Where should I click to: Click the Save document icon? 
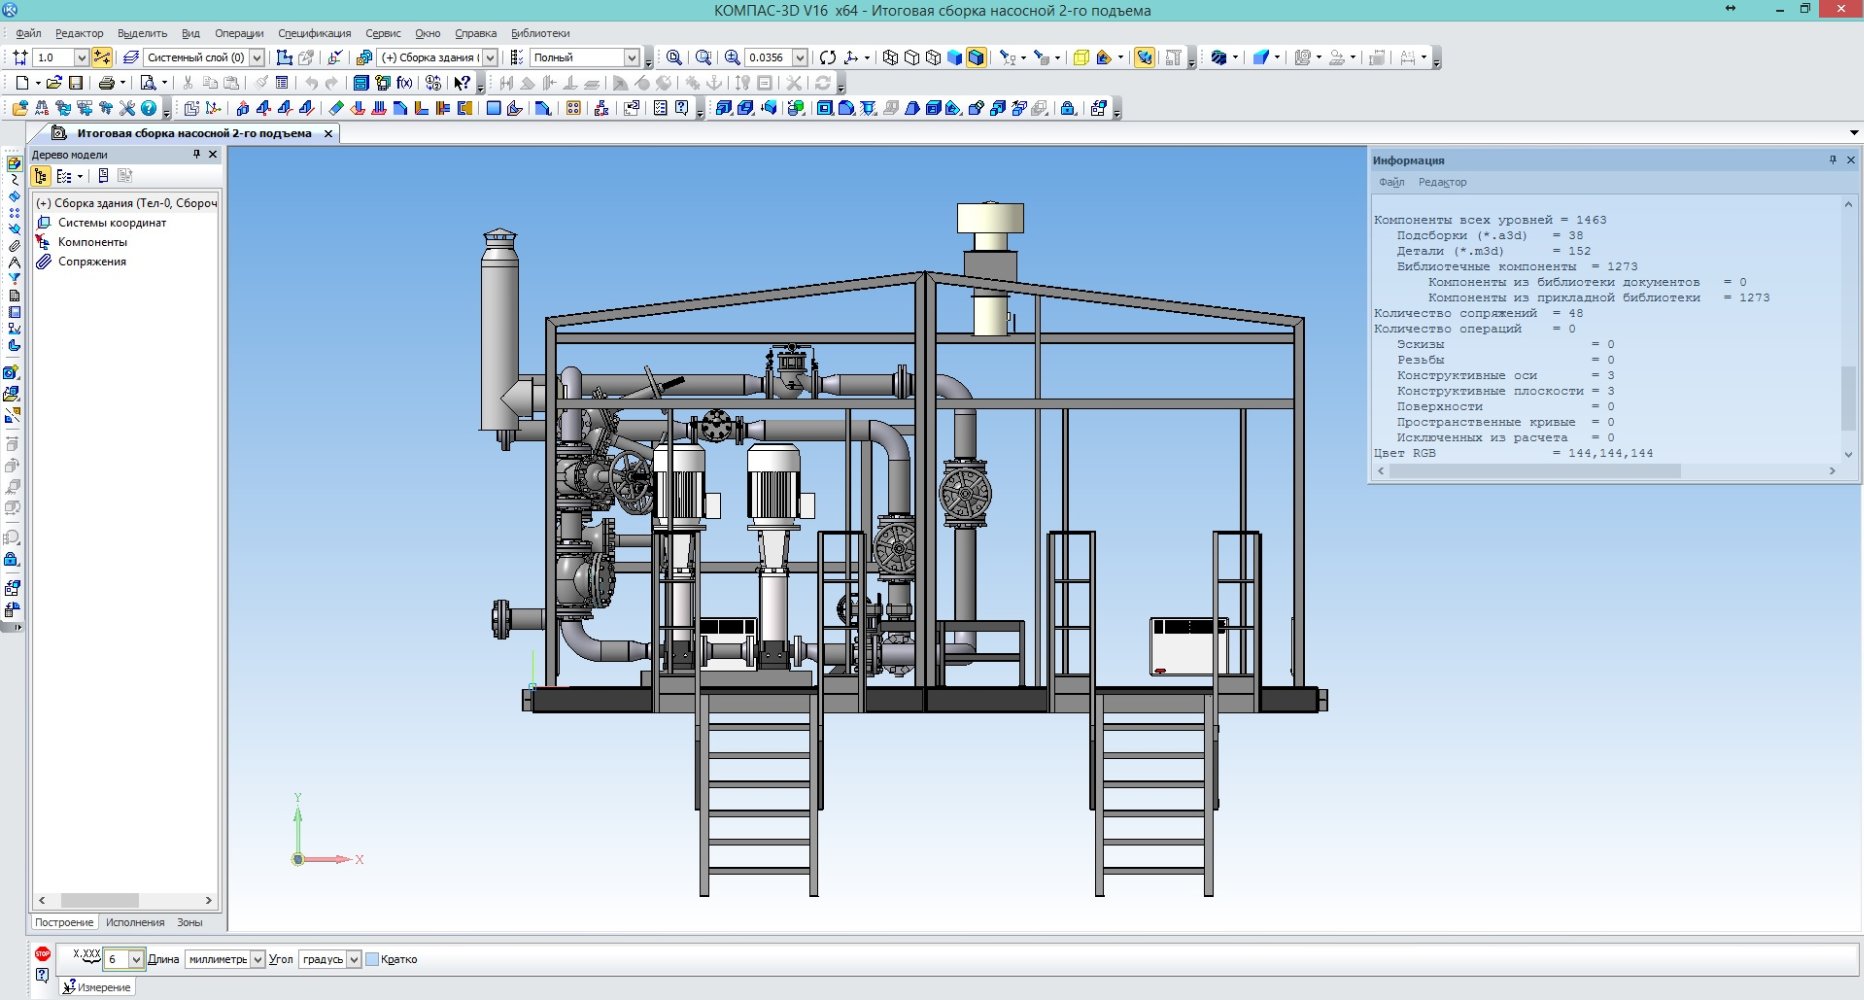pyautogui.click(x=75, y=83)
